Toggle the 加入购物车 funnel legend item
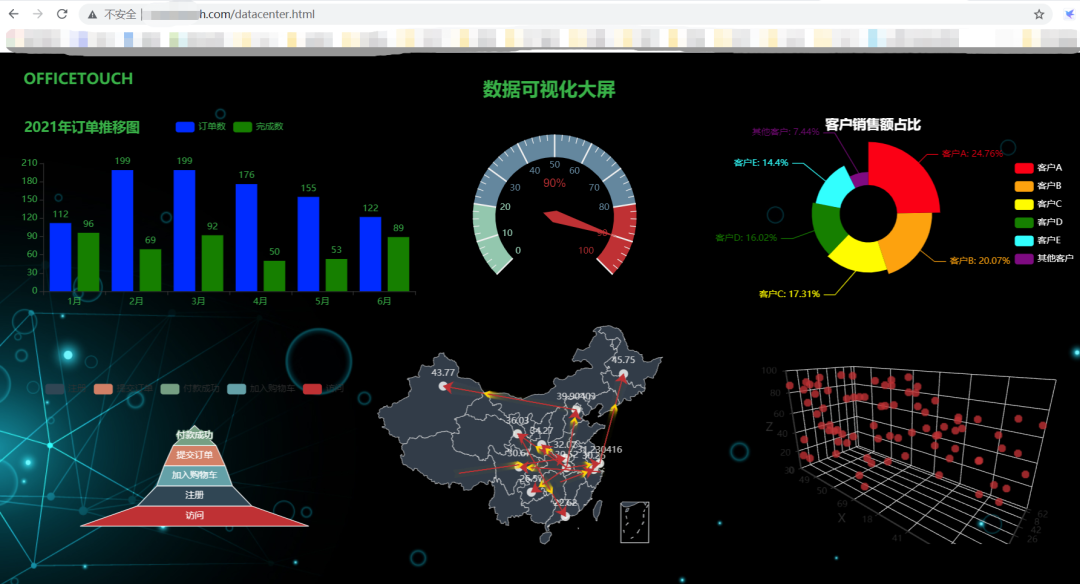1080x584 pixels. pyautogui.click(x=261, y=389)
